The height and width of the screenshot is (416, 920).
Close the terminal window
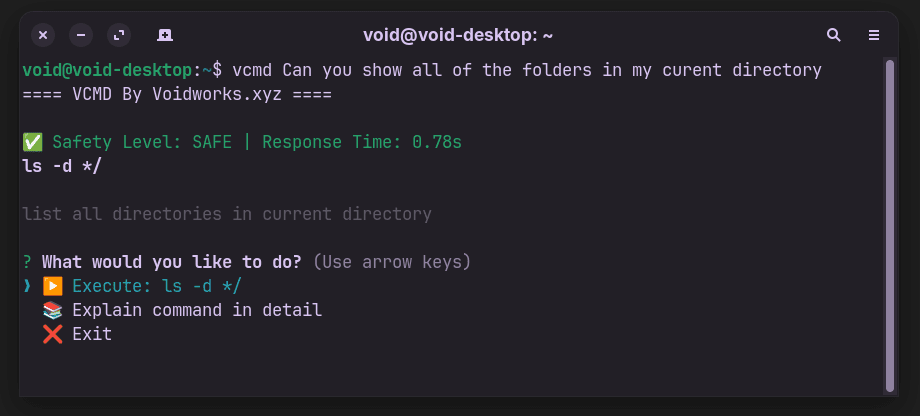(43, 35)
